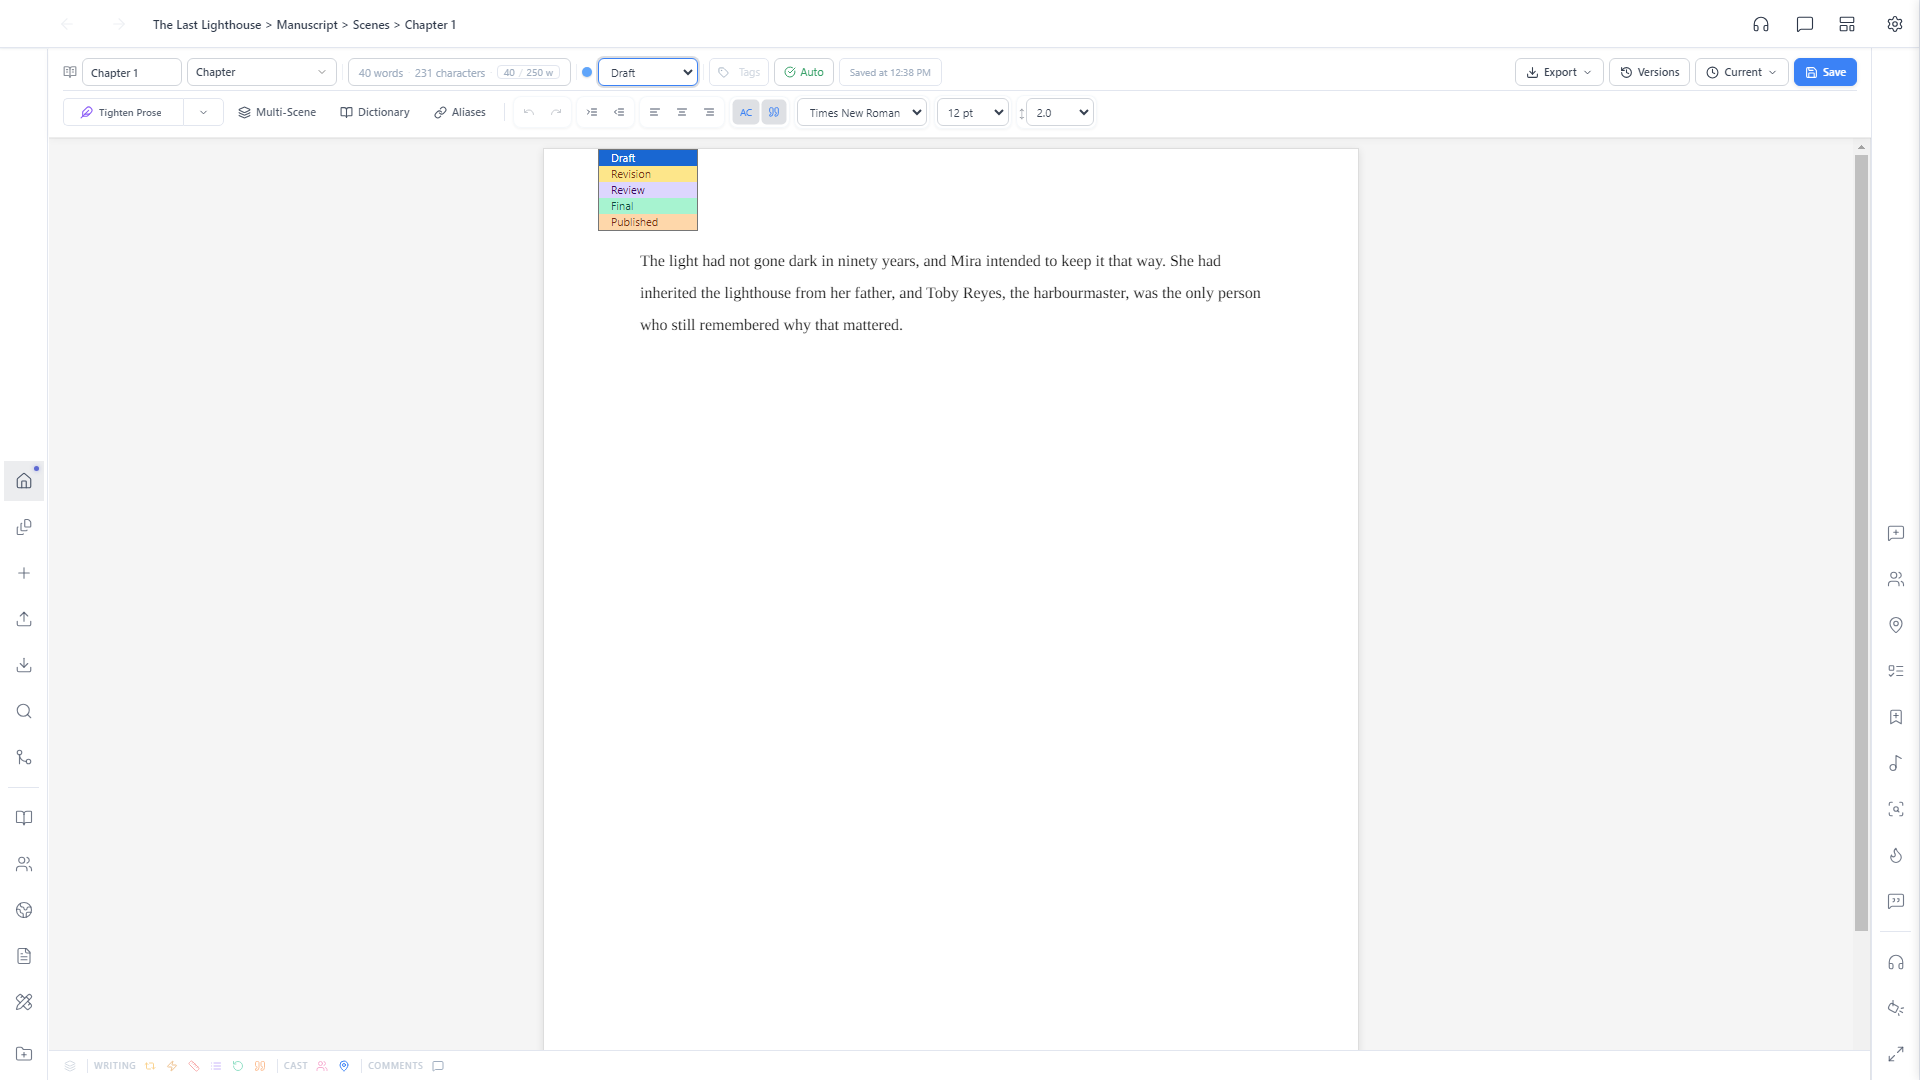1920x1080 pixels.
Task: Open the characters icon in right sidebar
Action: click(1896, 579)
